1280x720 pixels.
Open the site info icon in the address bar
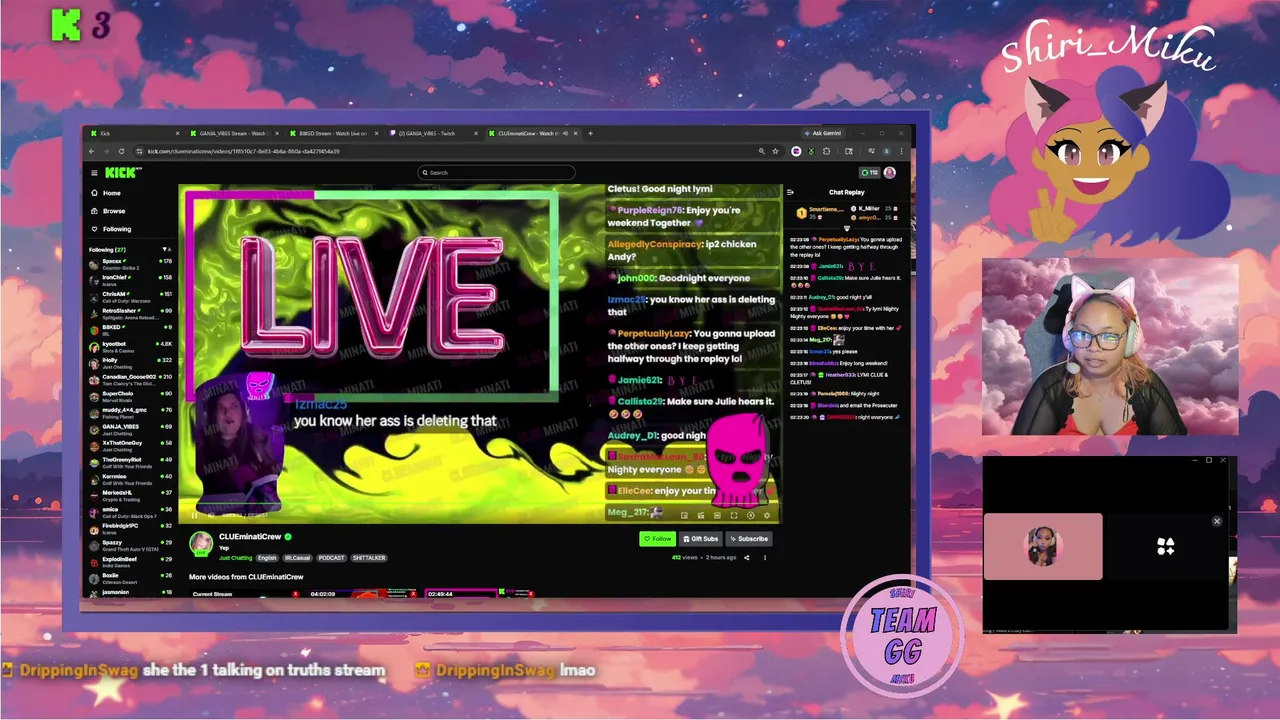[x=139, y=151]
